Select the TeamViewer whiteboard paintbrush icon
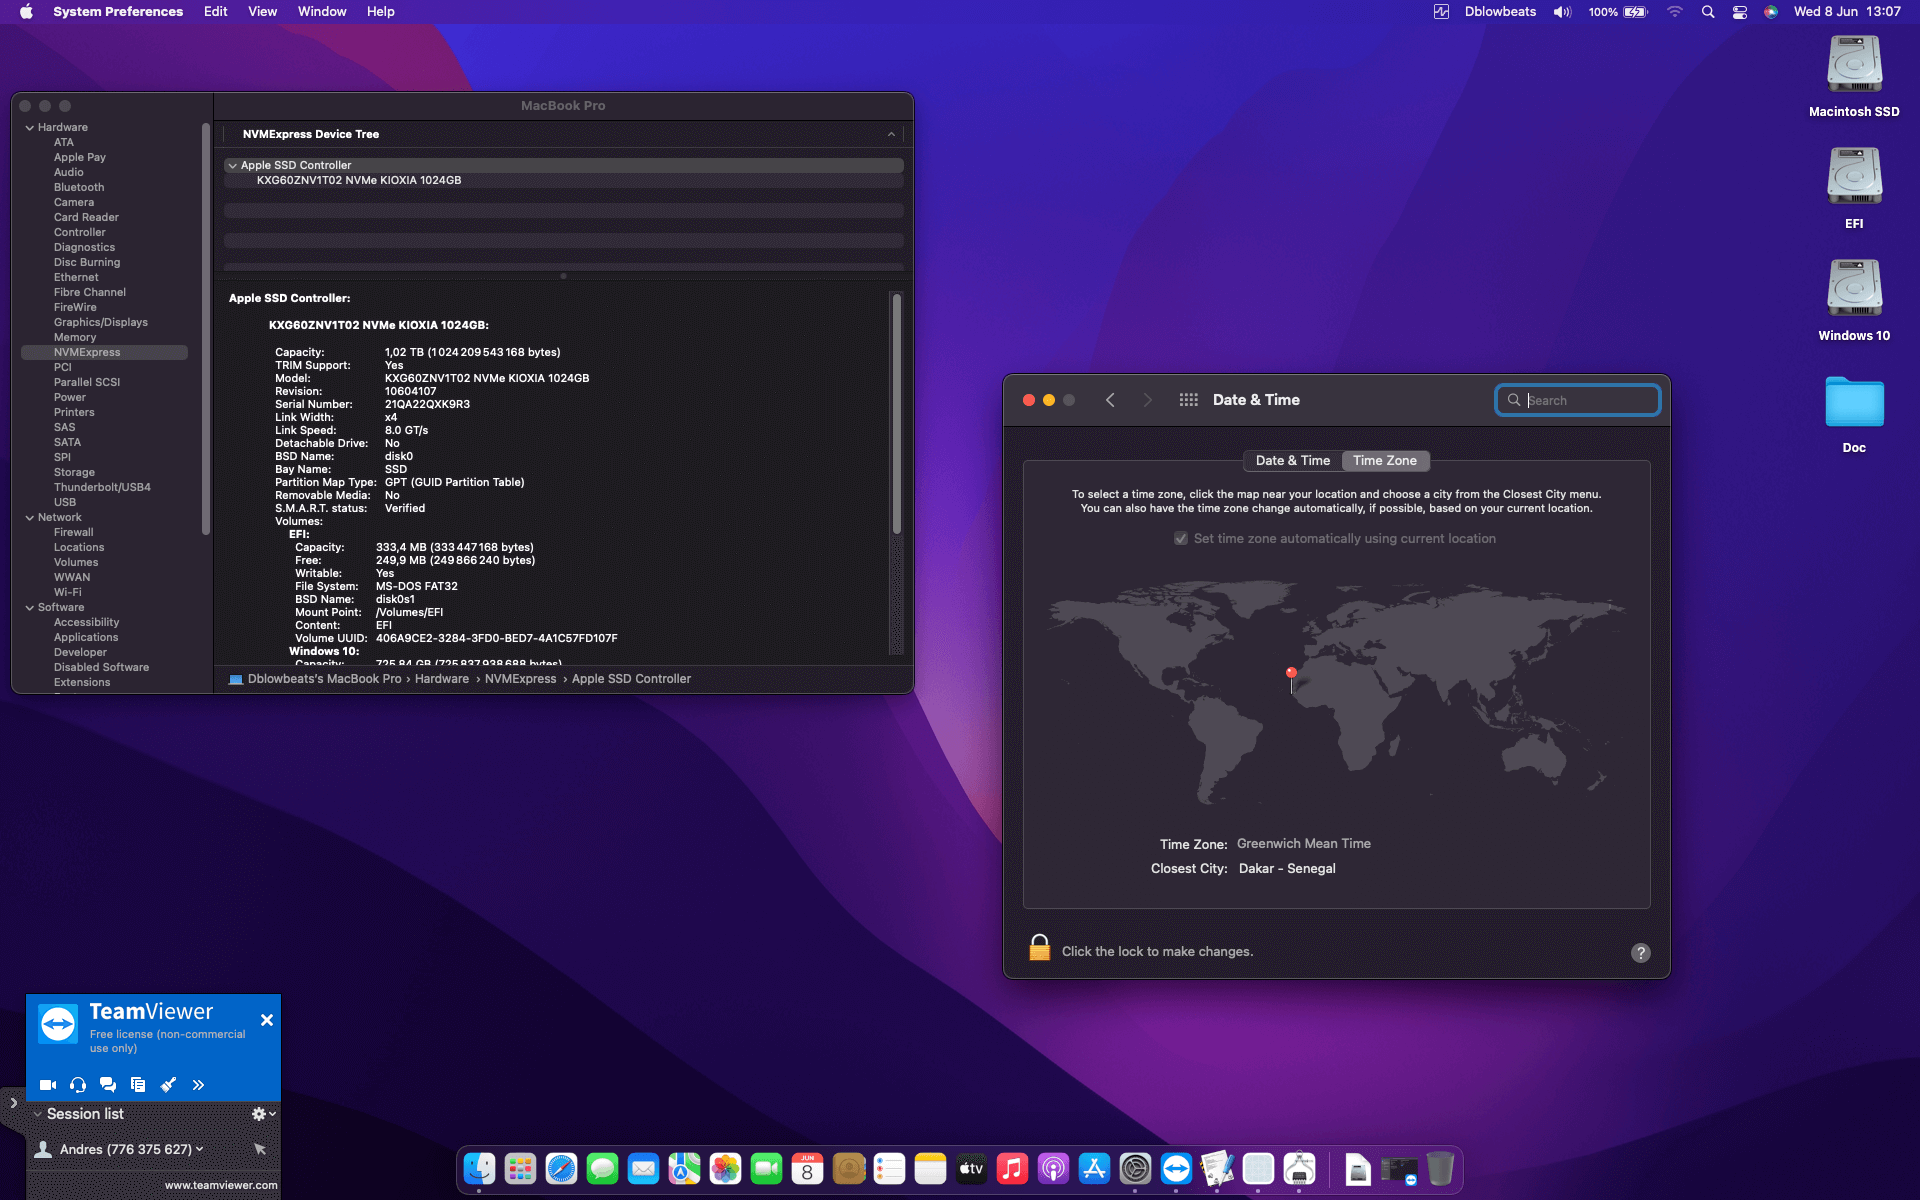 168,1085
